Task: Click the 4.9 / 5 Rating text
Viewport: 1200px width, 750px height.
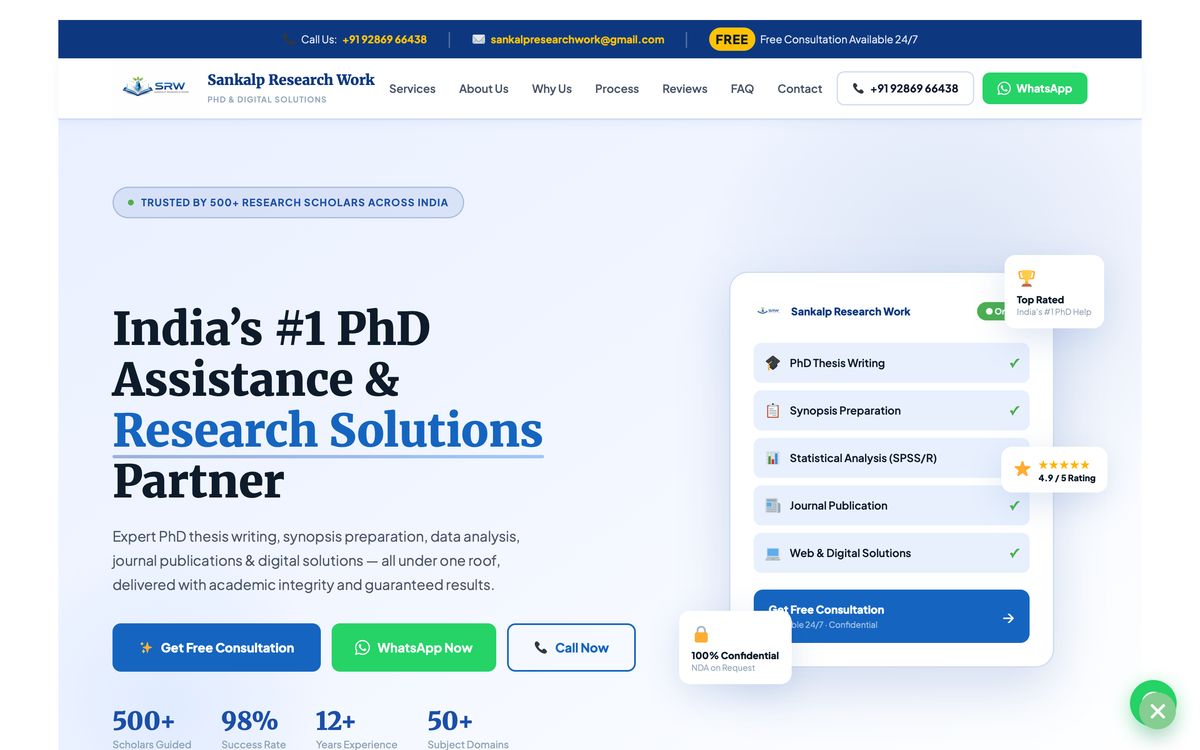Action: [x=1067, y=478]
